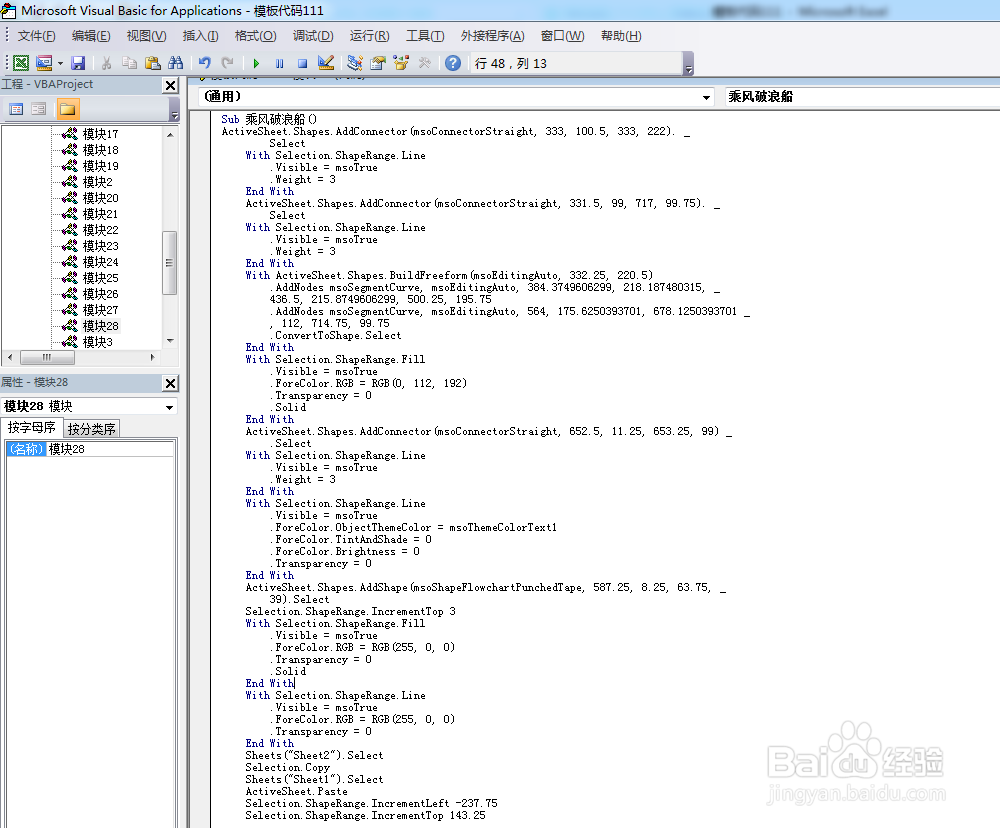Click the blue Help question mark icon
1000x828 pixels.
click(x=453, y=63)
